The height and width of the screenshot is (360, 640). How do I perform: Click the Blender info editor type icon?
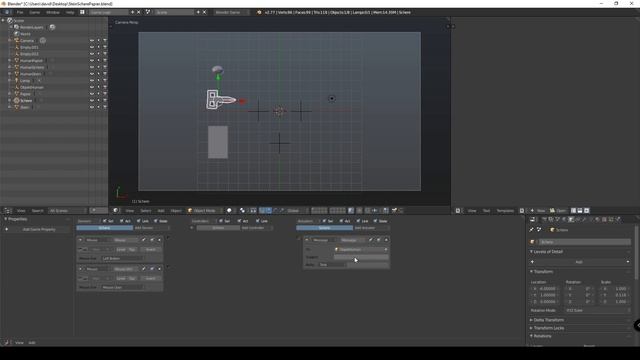click(x=7, y=12)
